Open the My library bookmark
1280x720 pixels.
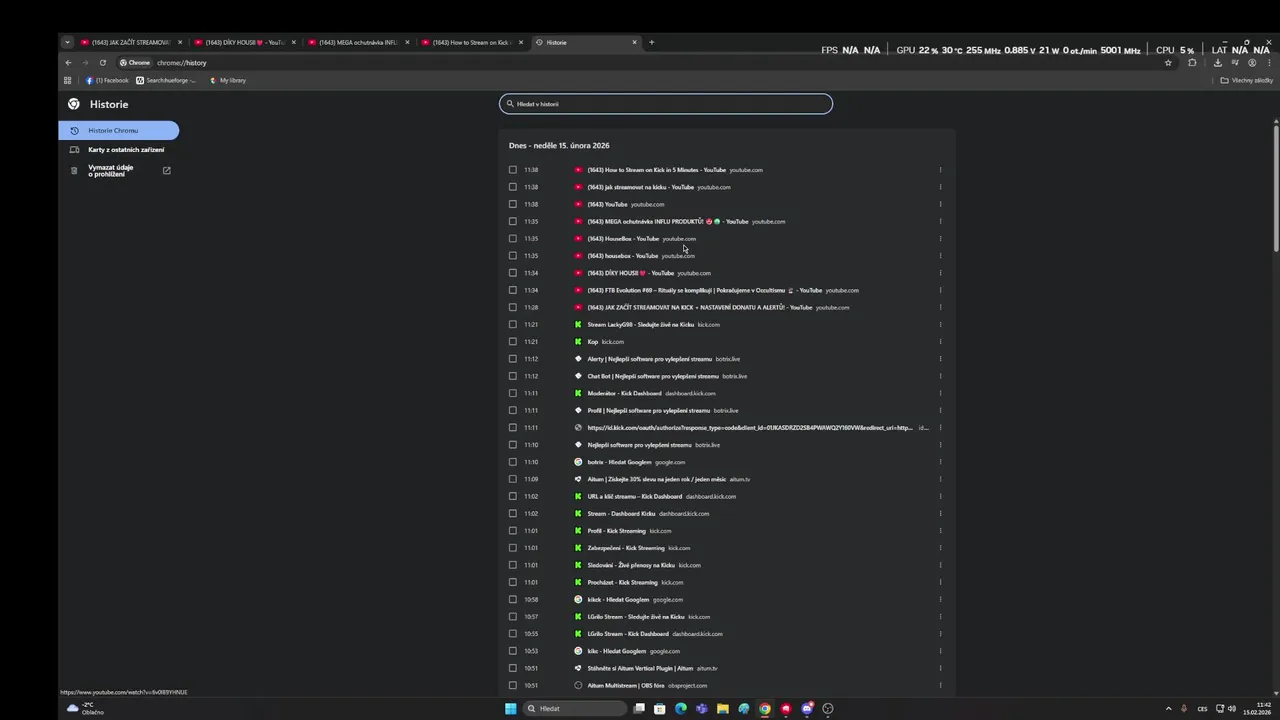click(x=228, y=80)
